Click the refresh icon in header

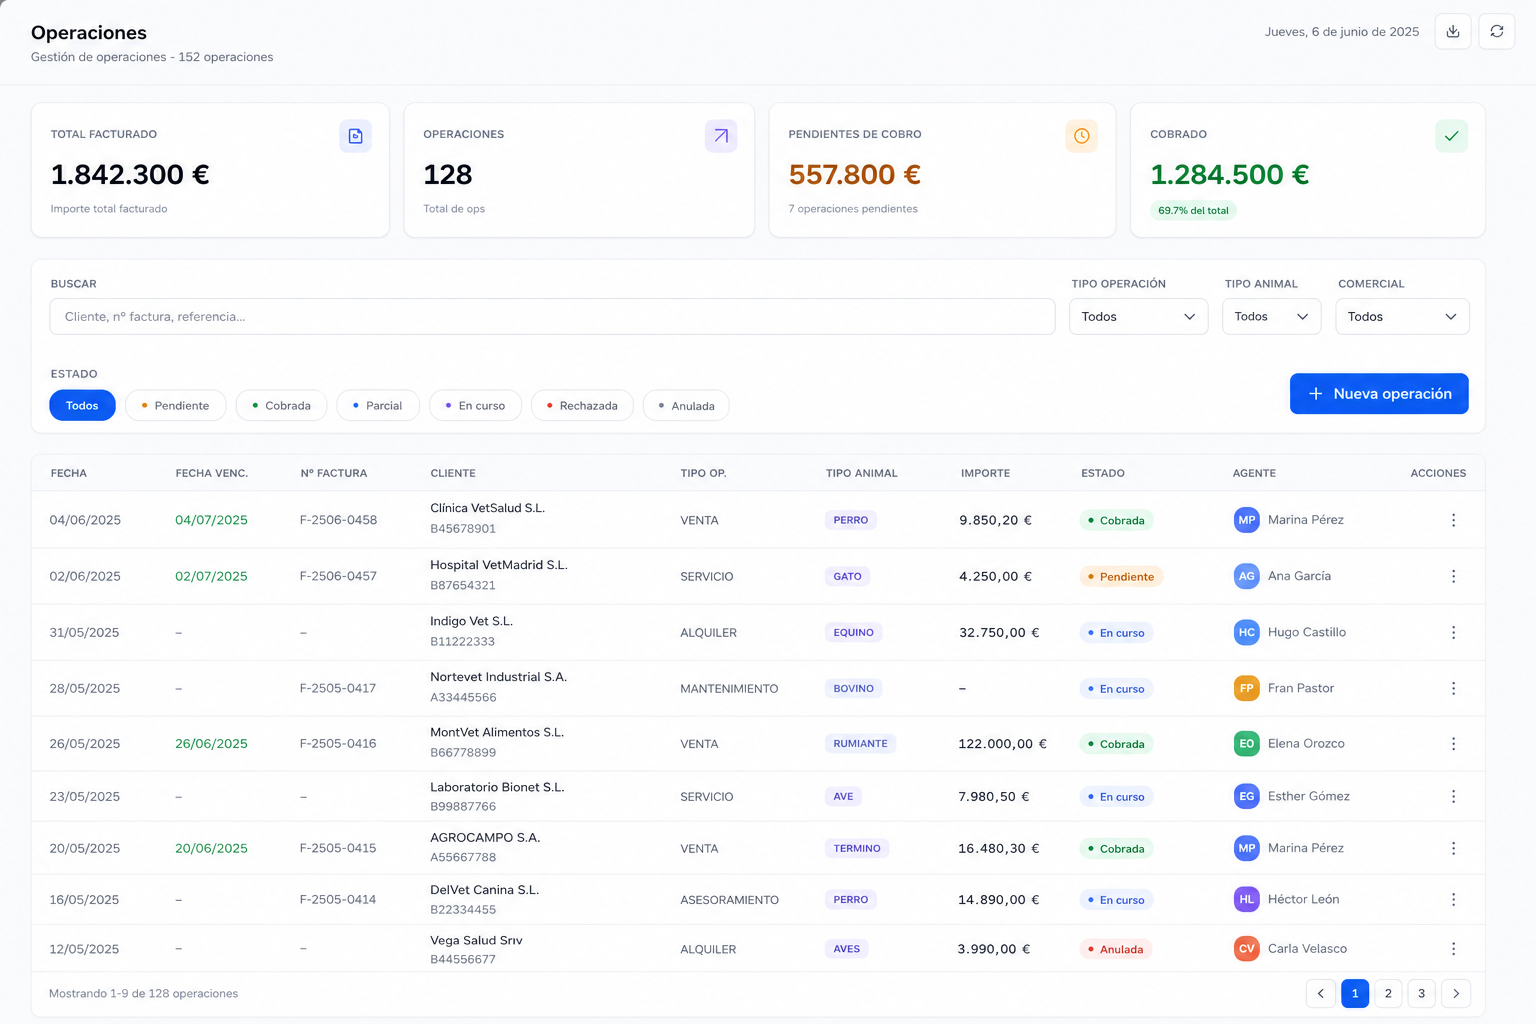click(x=1496, y=32)
